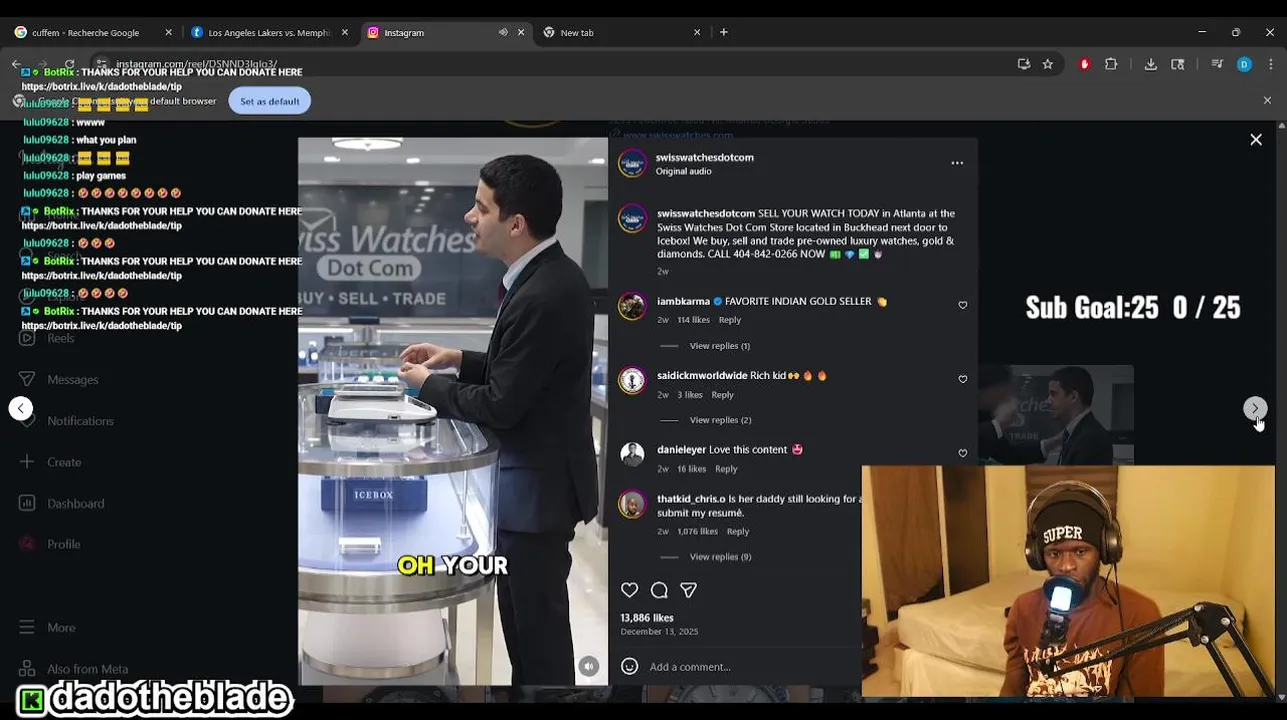
Task: Open a new browser tab with plus button
Action: (x=724, y=32)
